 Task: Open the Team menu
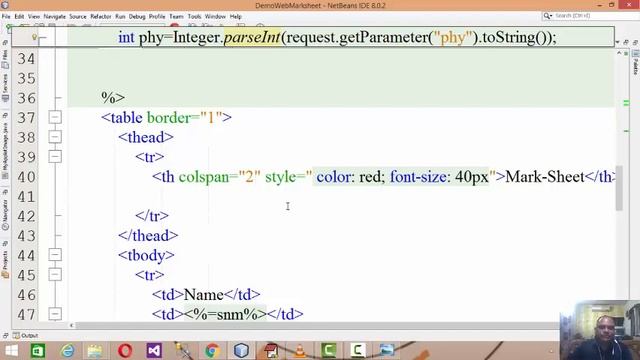(x=176, y=16)
